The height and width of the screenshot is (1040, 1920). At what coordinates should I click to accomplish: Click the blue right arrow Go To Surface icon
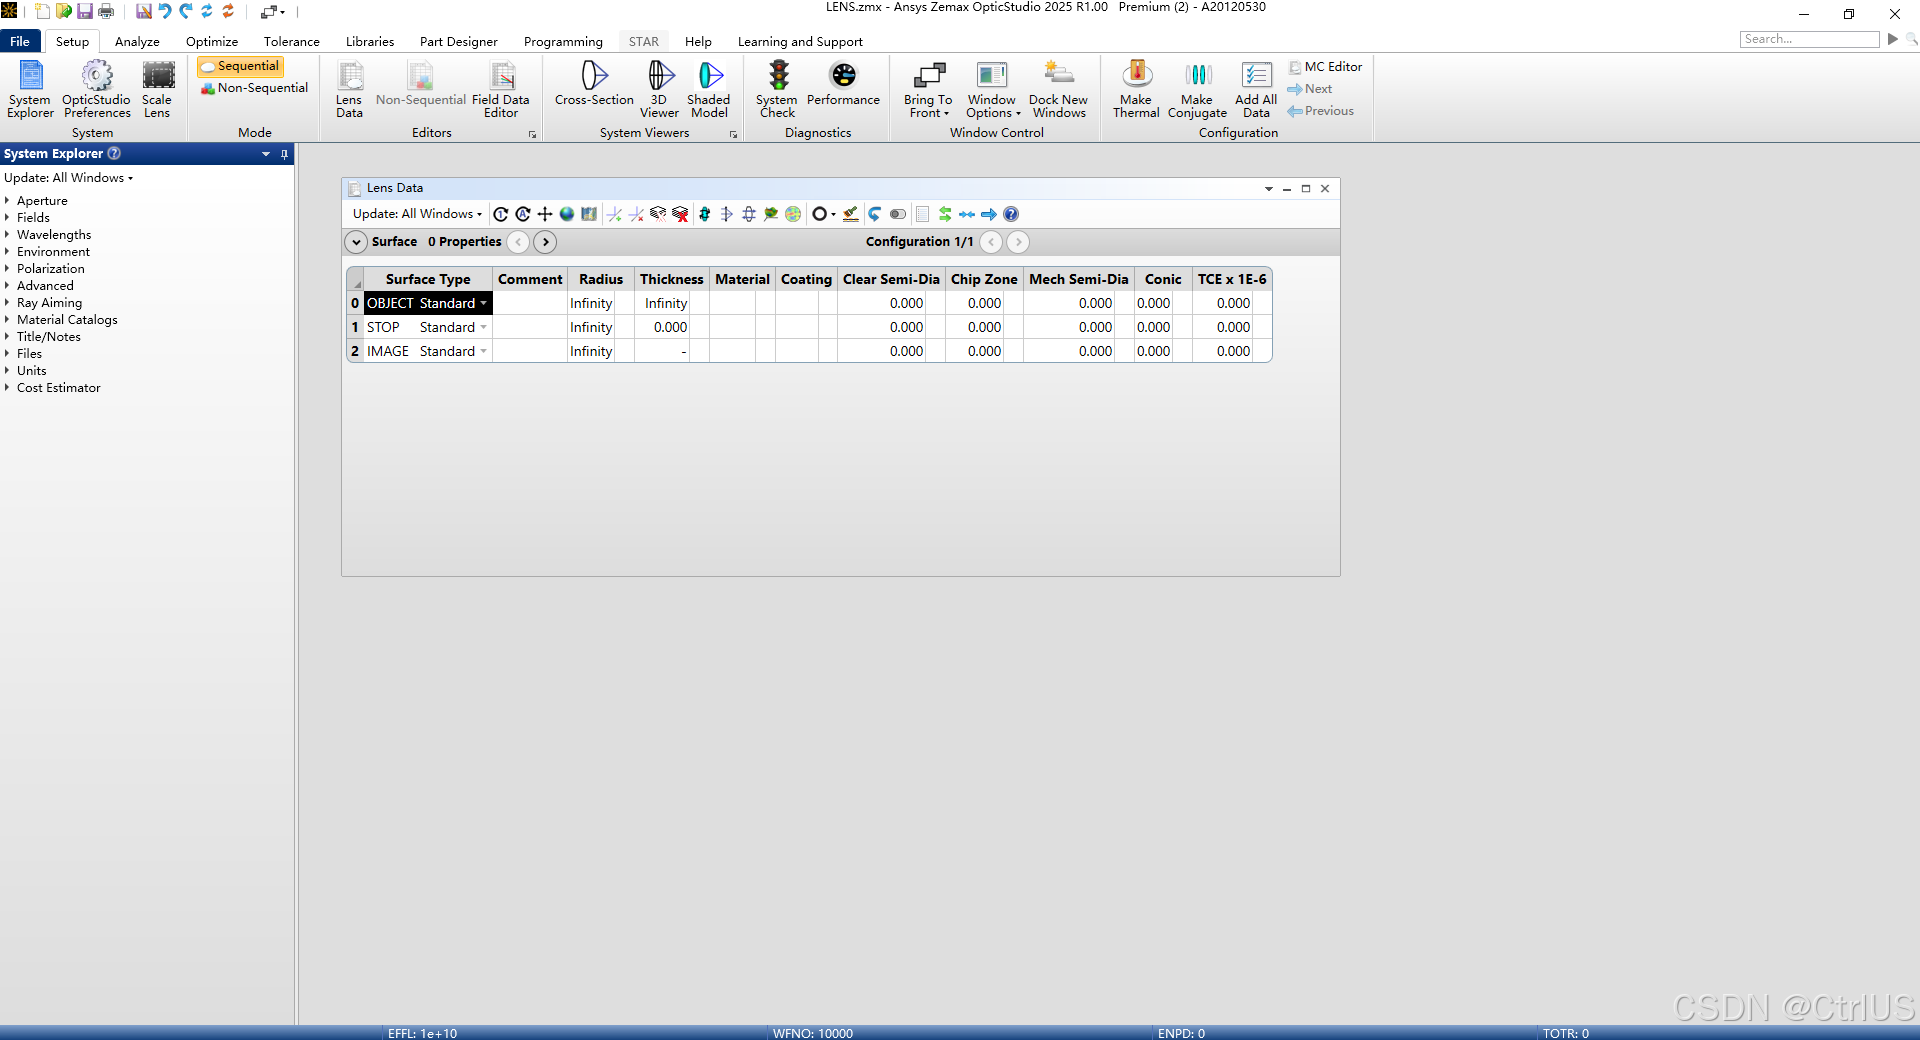[989, 214]
